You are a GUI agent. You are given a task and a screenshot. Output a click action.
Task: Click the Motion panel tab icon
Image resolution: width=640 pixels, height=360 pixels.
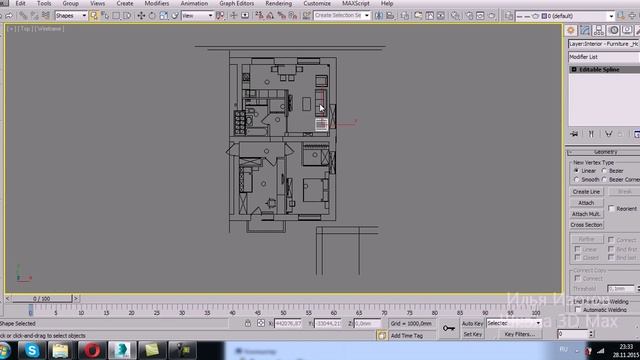pyautogui.click(x=613, y=31)
